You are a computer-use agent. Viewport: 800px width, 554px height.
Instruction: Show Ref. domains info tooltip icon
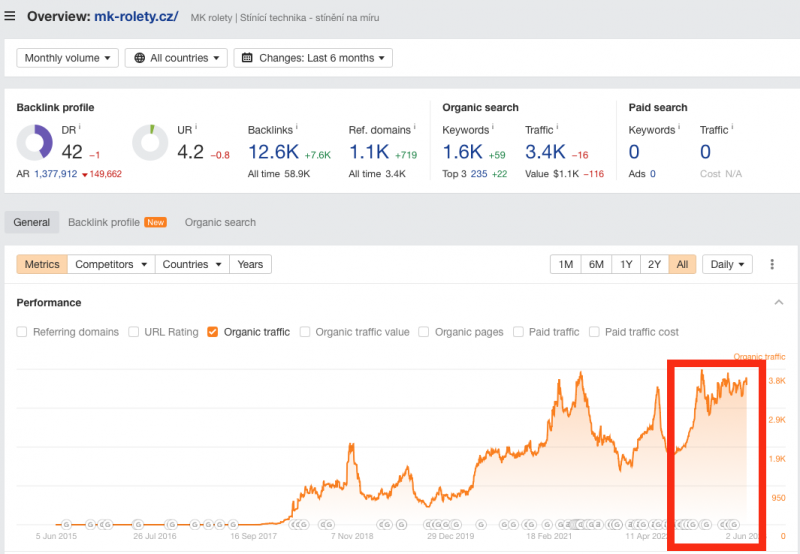pos(414,127)
